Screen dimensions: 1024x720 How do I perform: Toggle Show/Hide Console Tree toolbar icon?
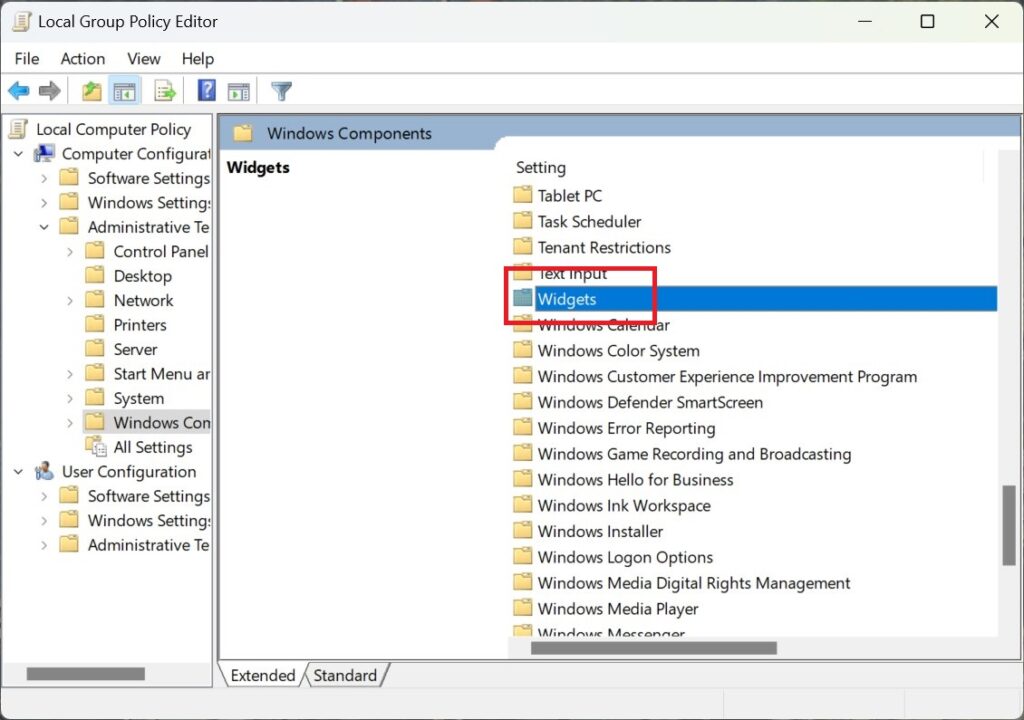point(124,91)
